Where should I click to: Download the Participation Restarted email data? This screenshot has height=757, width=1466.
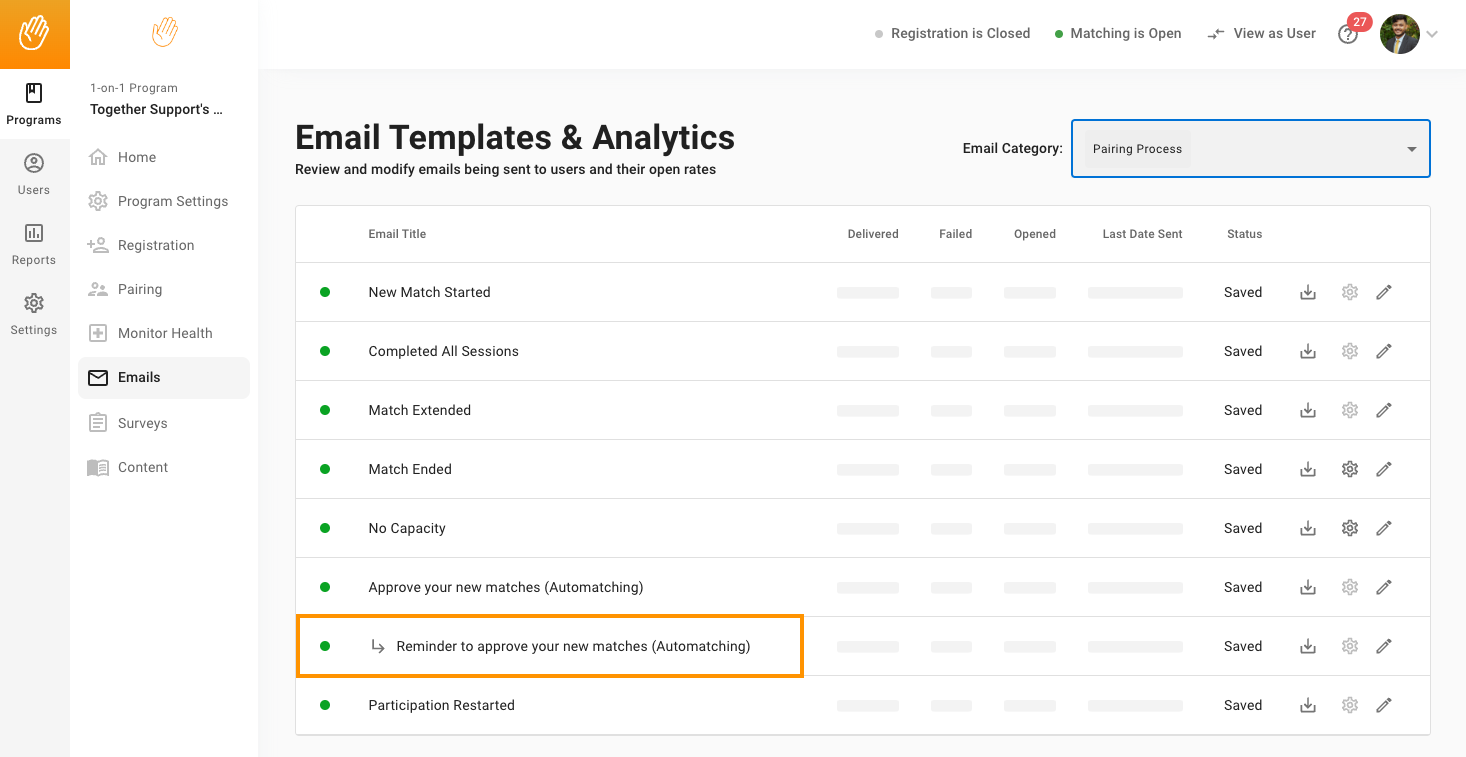click(x=1307, y=705)
